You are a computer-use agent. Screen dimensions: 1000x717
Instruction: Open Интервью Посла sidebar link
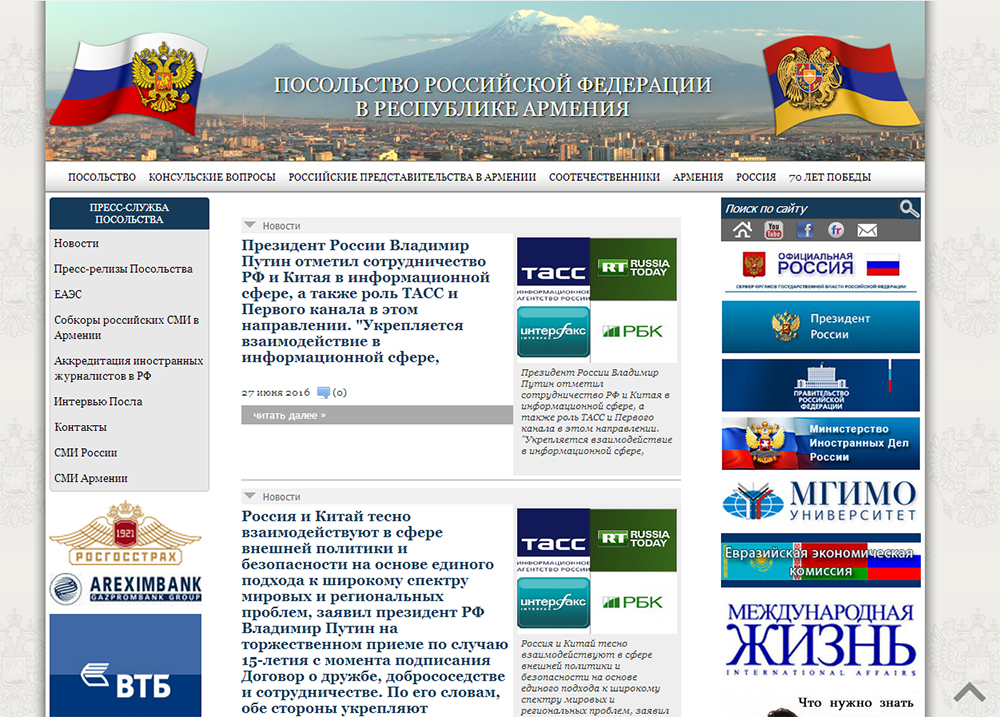pyautogui.click(x=98, y=401)
